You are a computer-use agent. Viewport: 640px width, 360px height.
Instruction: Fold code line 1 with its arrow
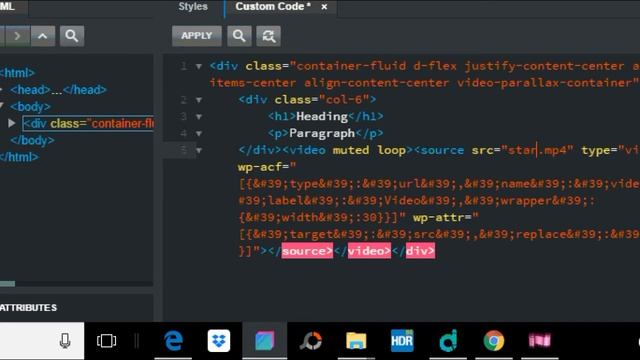tap(199, 66)
